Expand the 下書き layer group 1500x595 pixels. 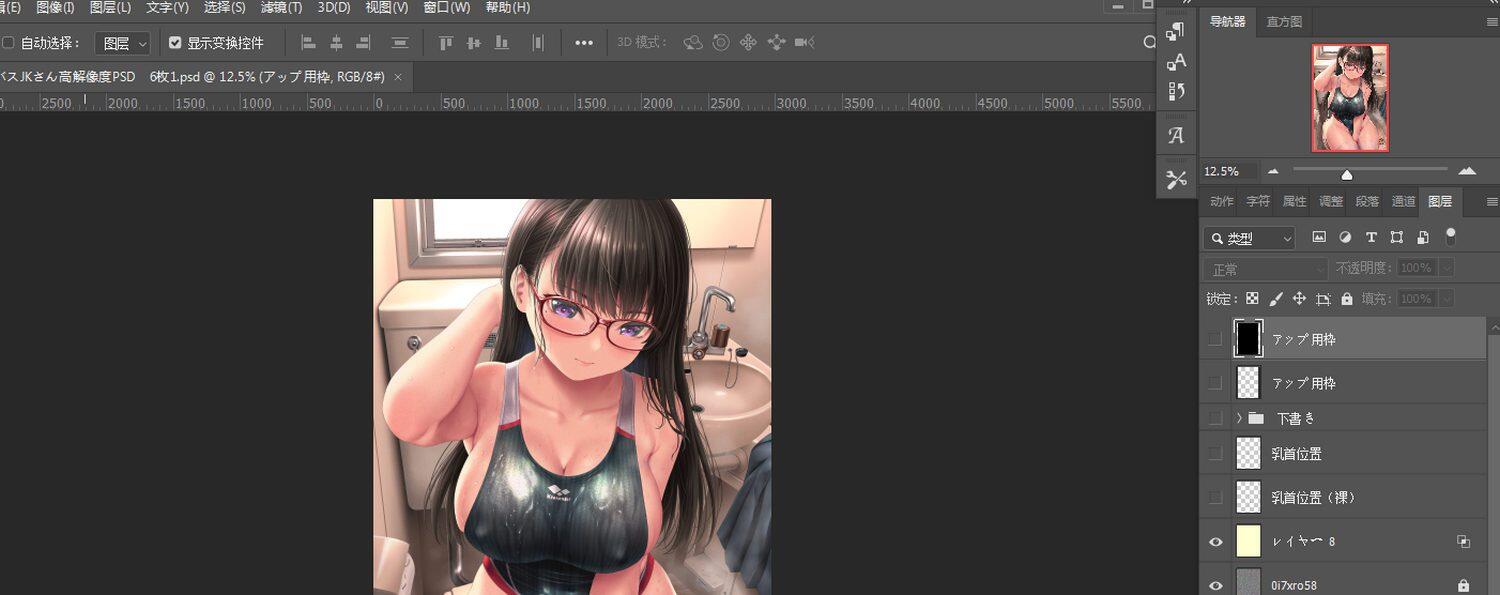tap(1239, 418)
